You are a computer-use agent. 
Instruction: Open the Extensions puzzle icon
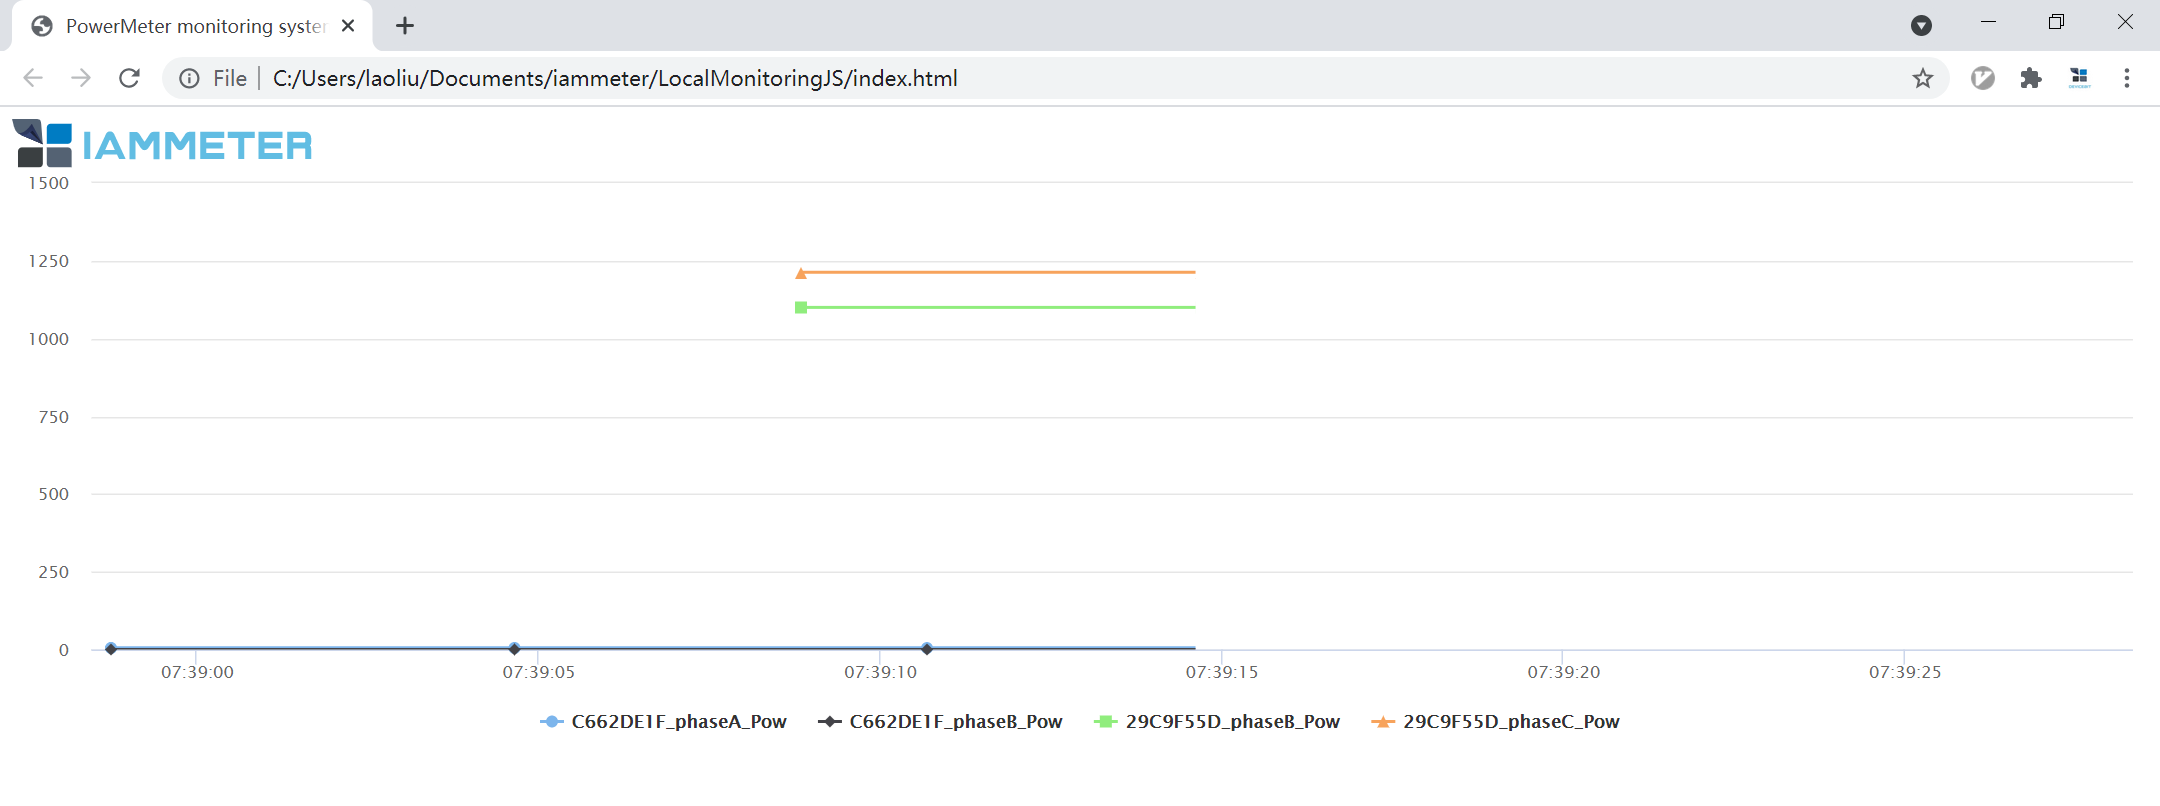point(2030,78)
